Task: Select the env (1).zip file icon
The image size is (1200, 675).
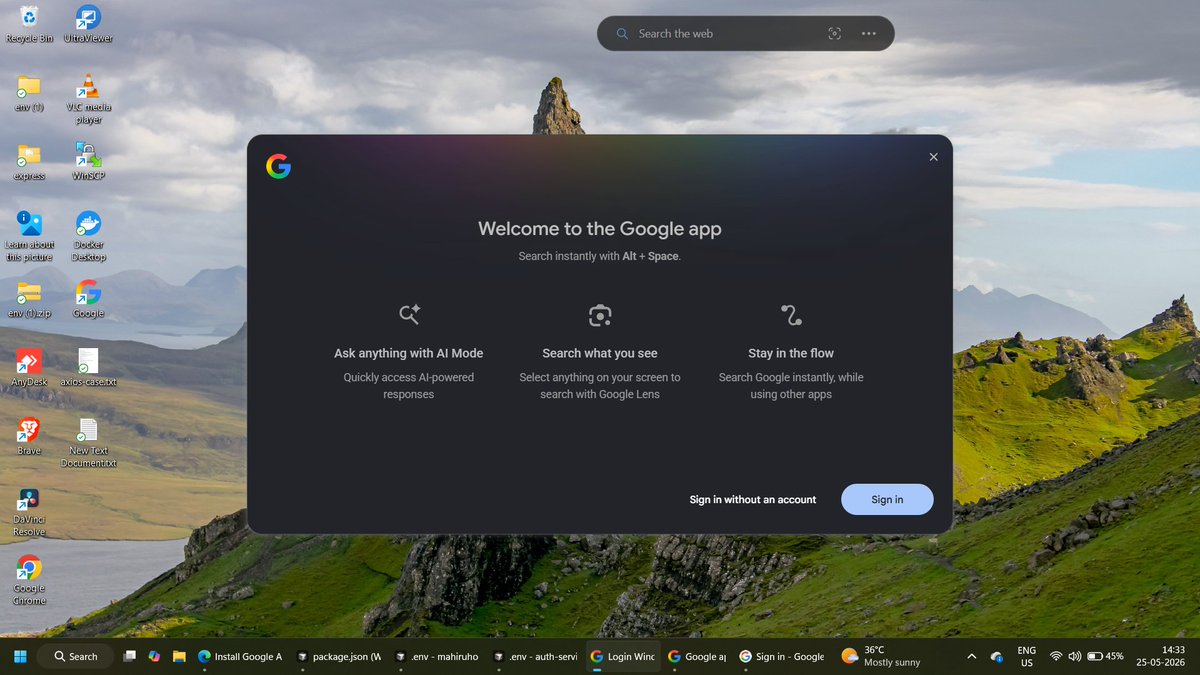Action: pos(29,299)
